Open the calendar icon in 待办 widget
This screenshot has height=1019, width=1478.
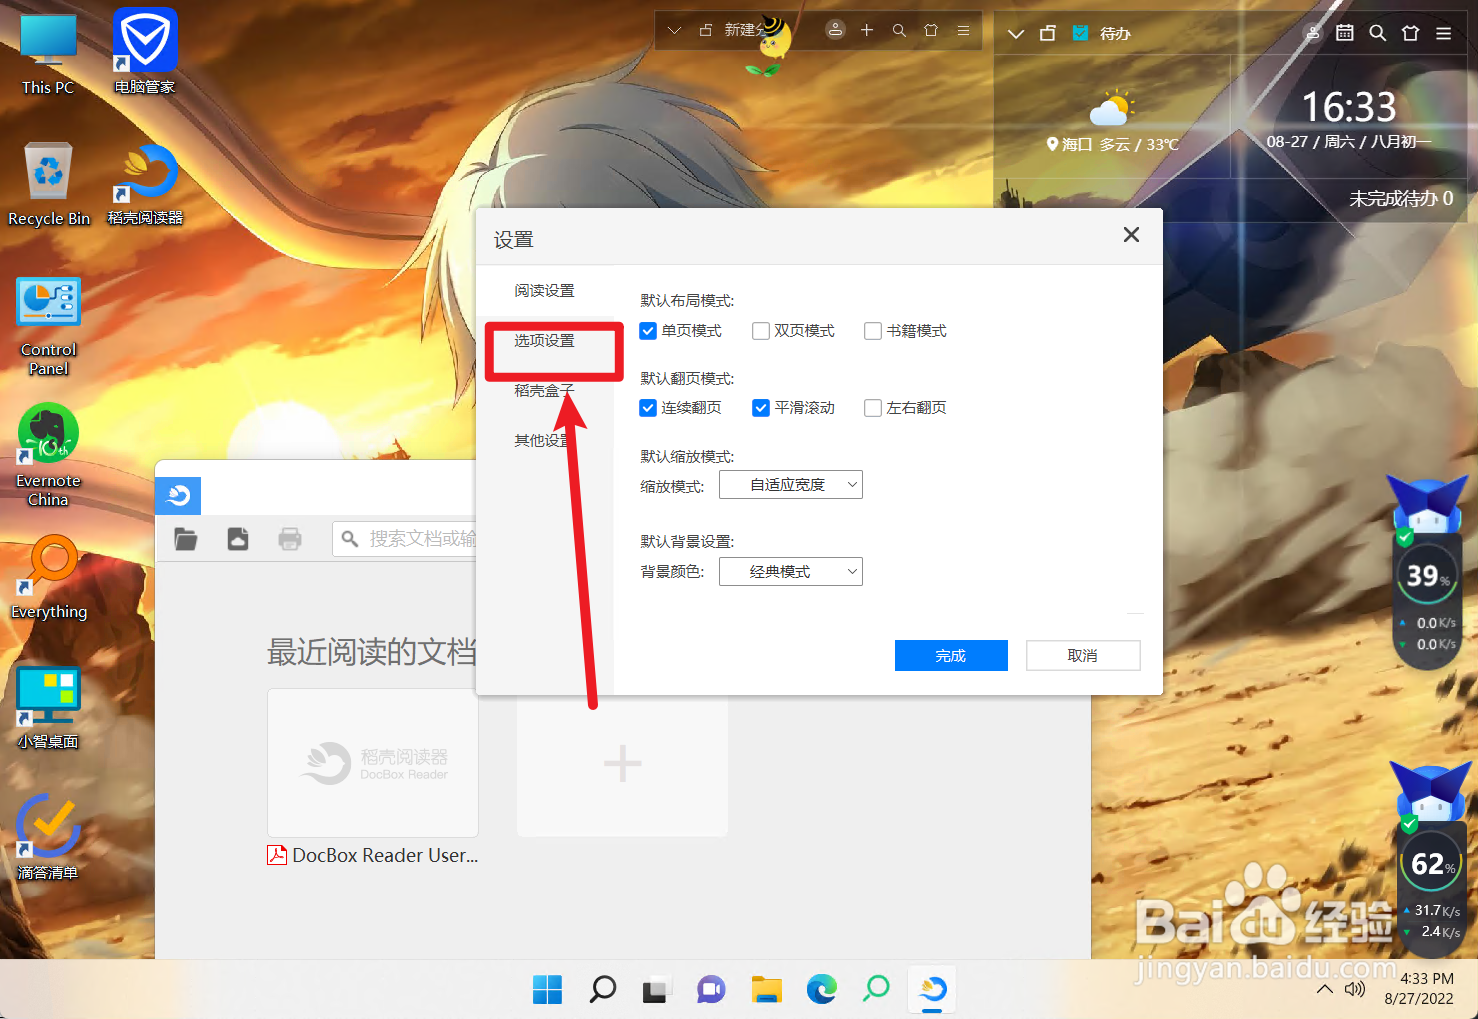(1345, 33)
